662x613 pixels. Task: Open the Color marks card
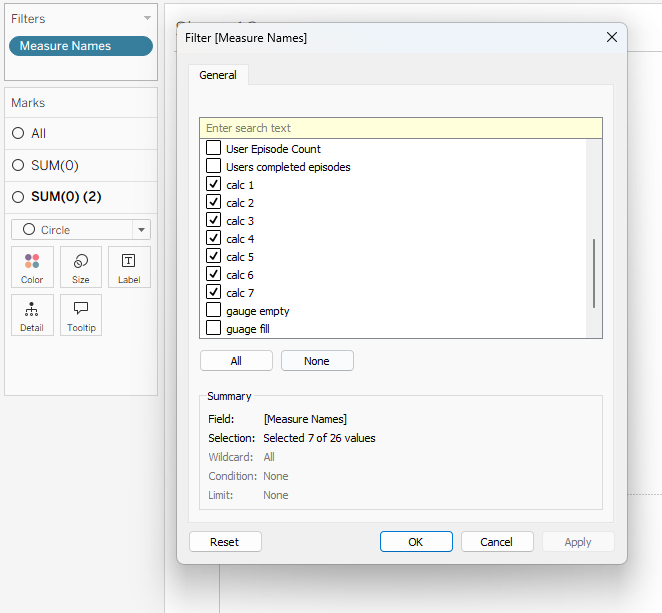click(32, 267)
